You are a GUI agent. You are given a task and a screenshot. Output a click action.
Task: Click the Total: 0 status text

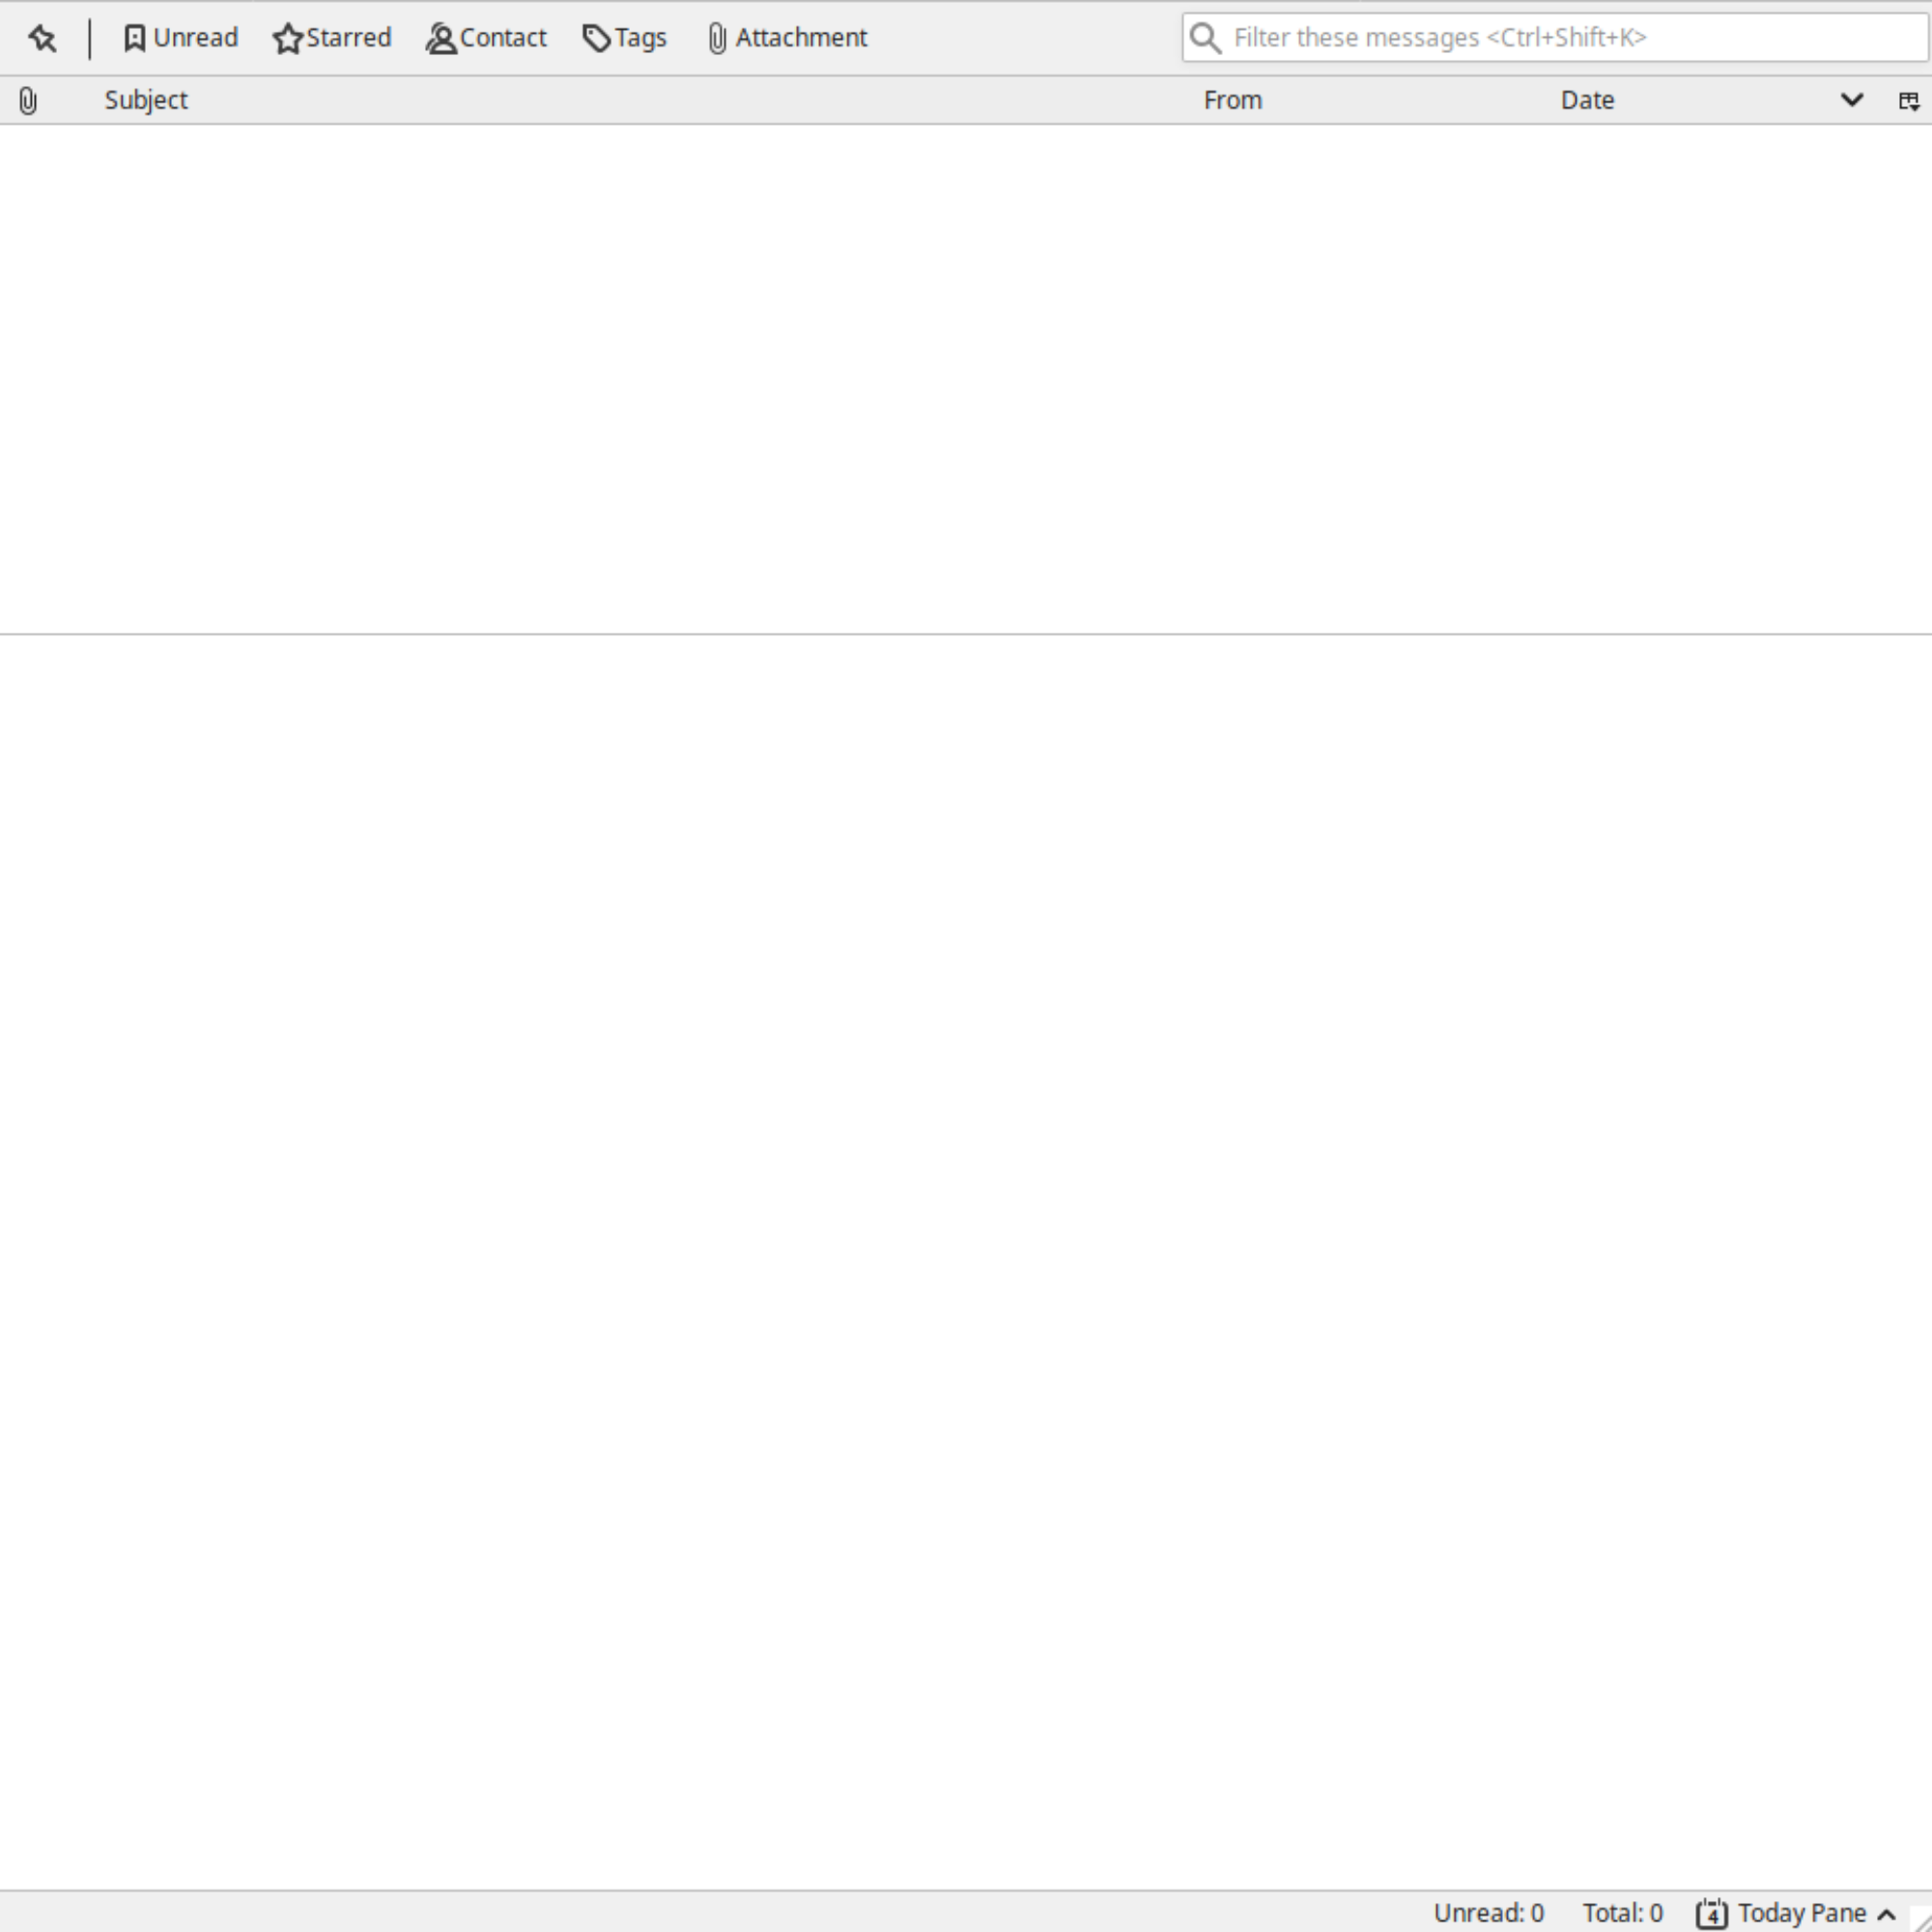click(x=1622, y=1913)
